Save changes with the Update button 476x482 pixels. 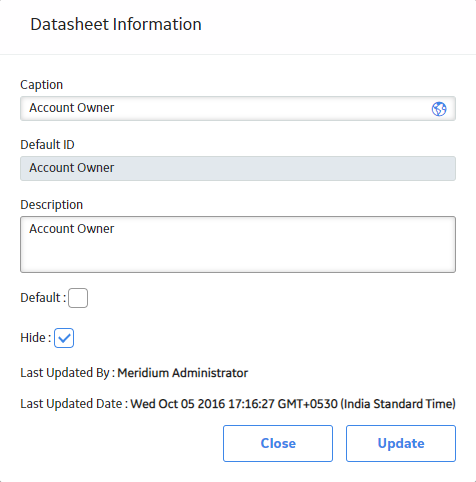[x=401, y=443]
